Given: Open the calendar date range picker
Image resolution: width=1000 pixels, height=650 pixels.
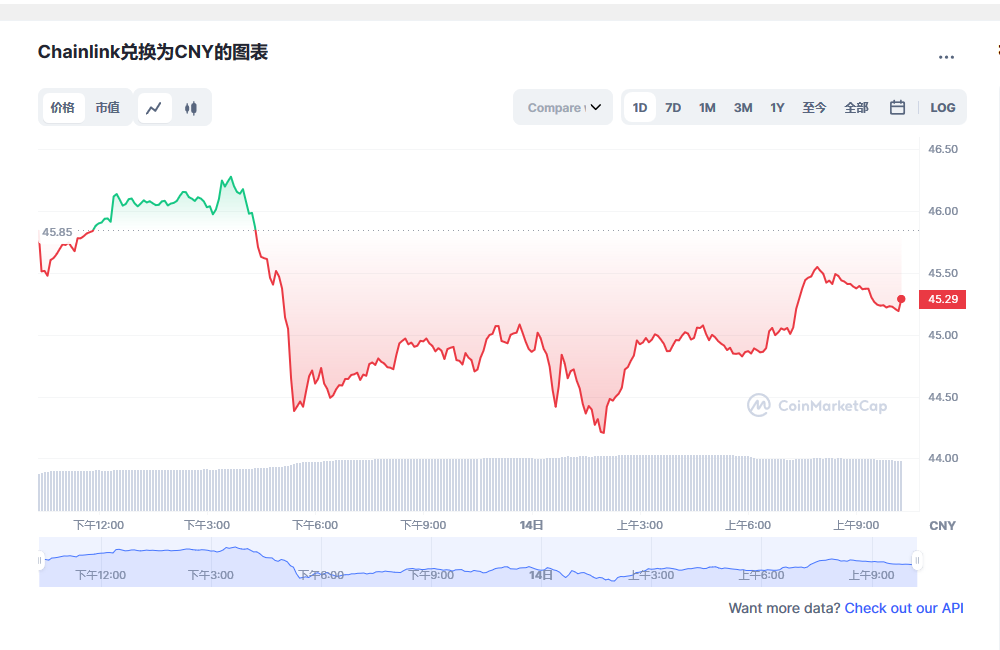Looking at the screenshot, I should pyautogui.click(x=897, y=107).
